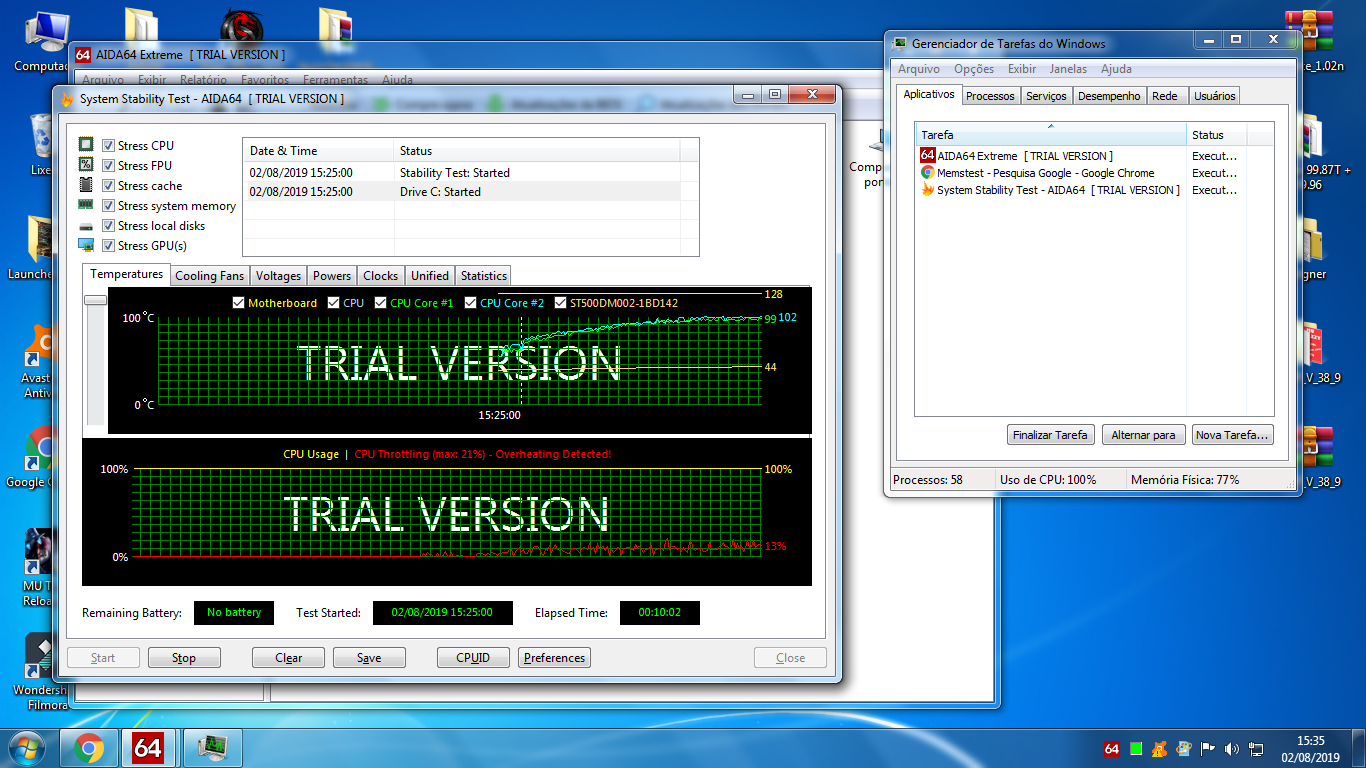Uncheck the Stress system memory checkbox
1366x768 pixels.
point(108,206)
